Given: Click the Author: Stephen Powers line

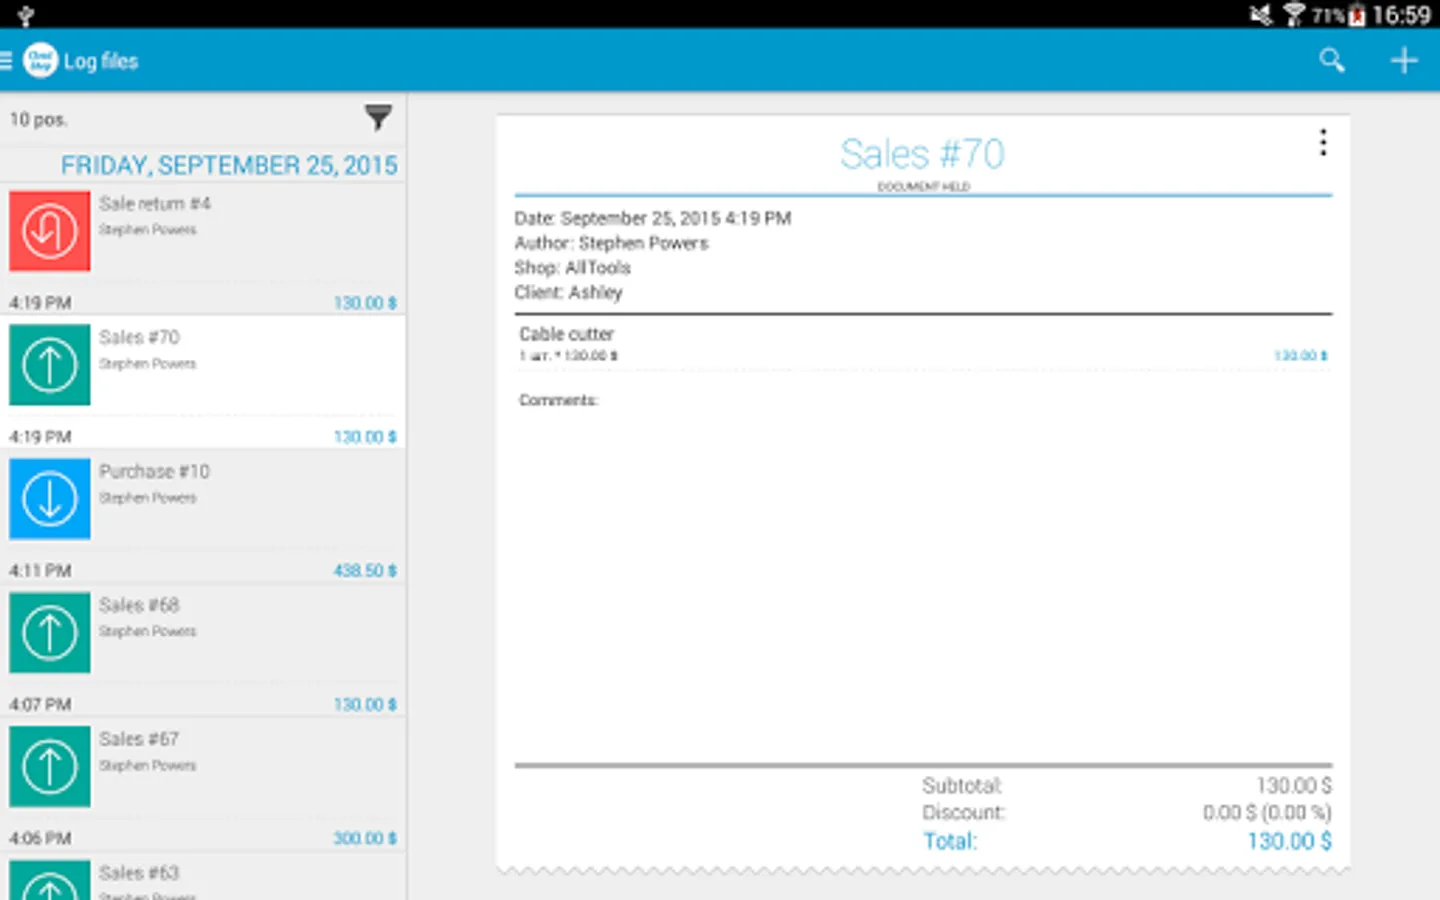Looking at the screenshot, I should (611, 243).
